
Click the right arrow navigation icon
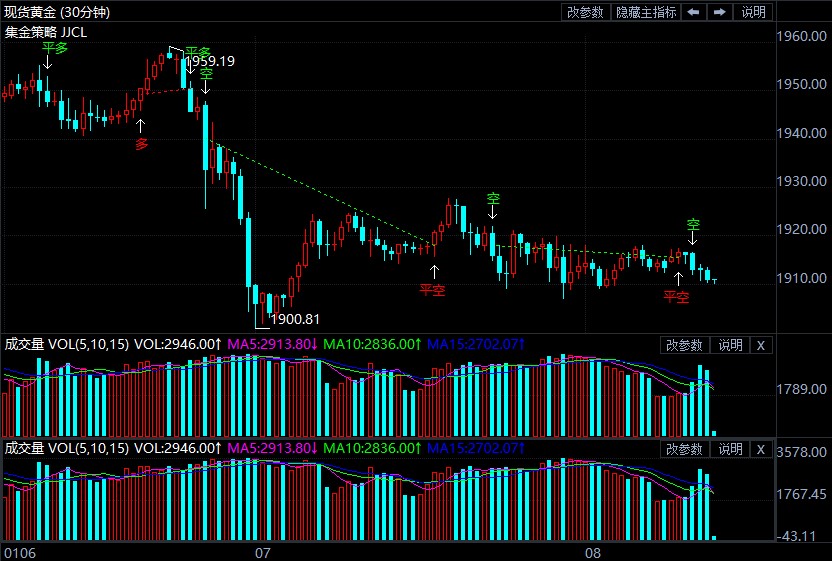click(720, 12)
